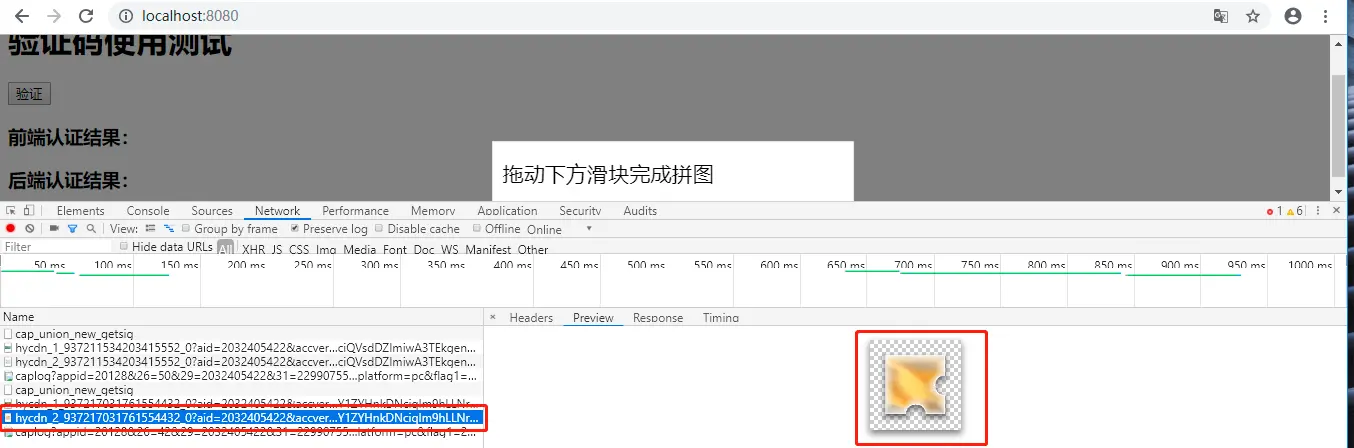Tick the Offline checkbox

click(477, 229)
